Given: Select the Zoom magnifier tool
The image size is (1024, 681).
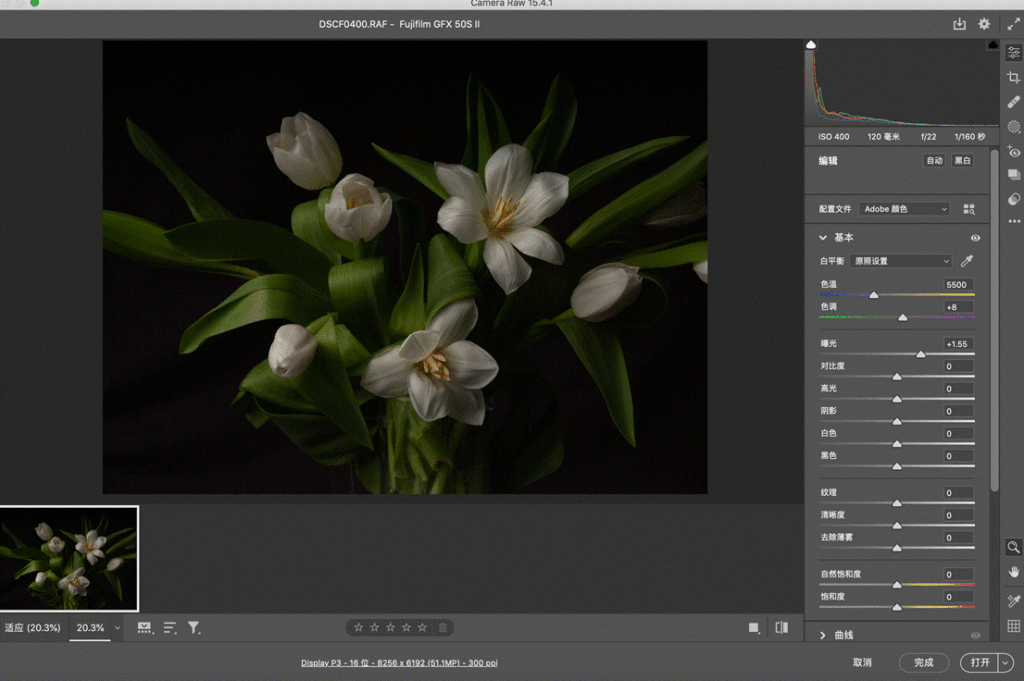Looking at the screenshot, I should coord(1014,547).
